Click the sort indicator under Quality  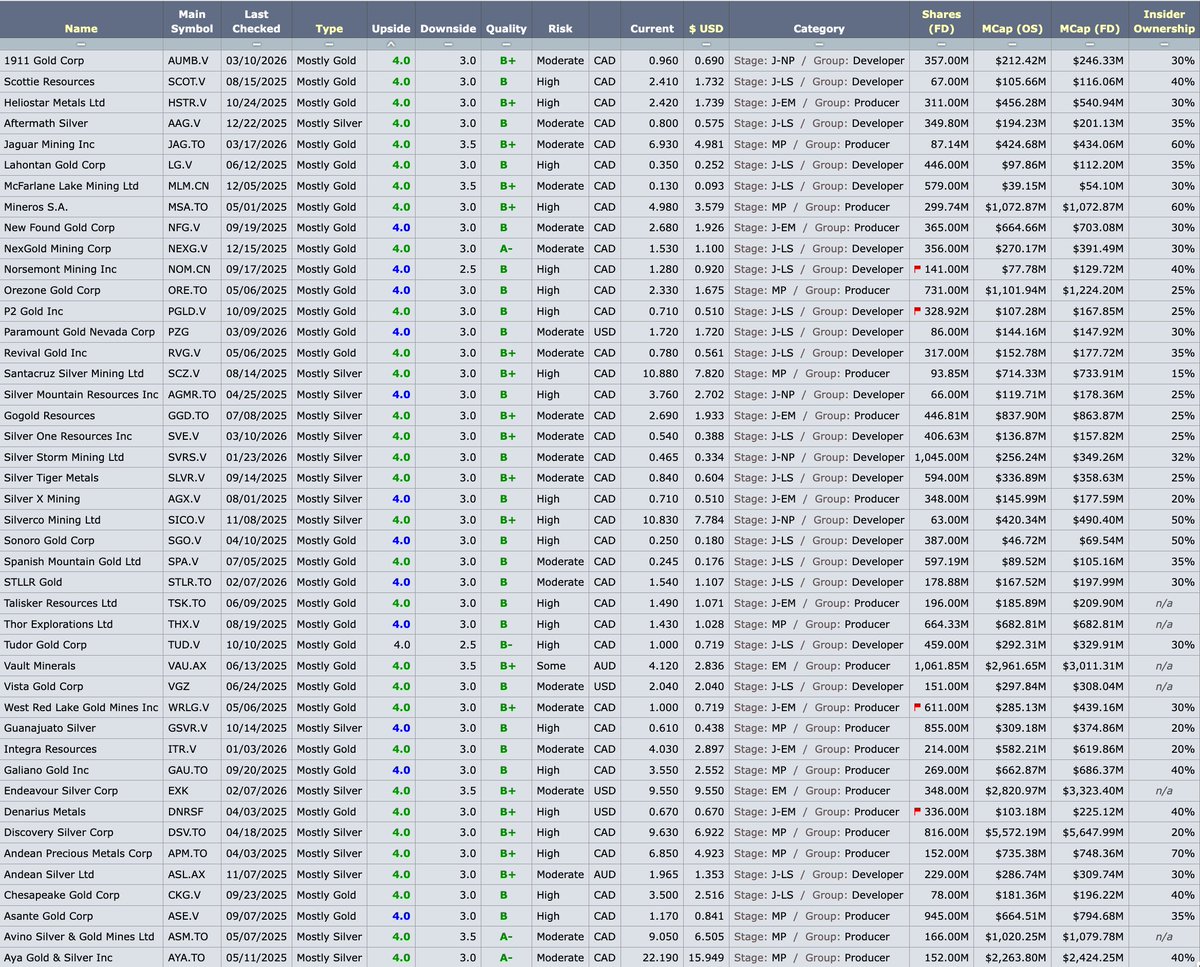[x=506, y=44]
